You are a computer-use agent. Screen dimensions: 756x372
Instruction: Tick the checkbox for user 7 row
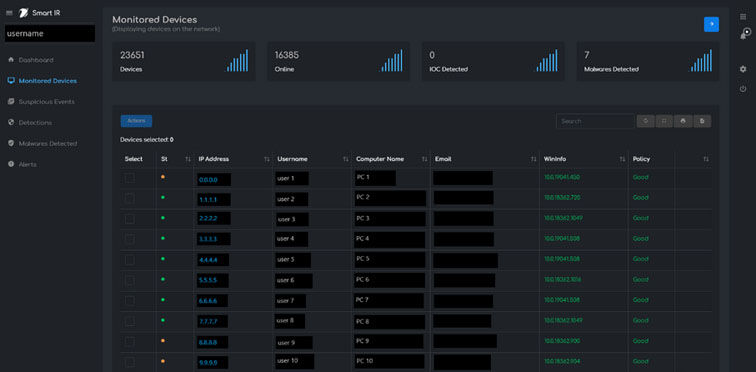(x=130, y=301)
